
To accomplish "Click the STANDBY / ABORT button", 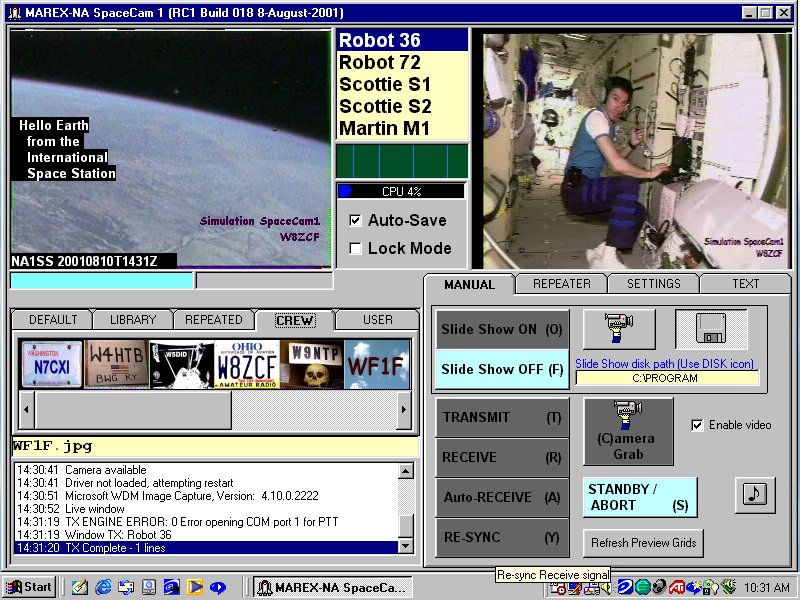I will click(x=640, y=497).
